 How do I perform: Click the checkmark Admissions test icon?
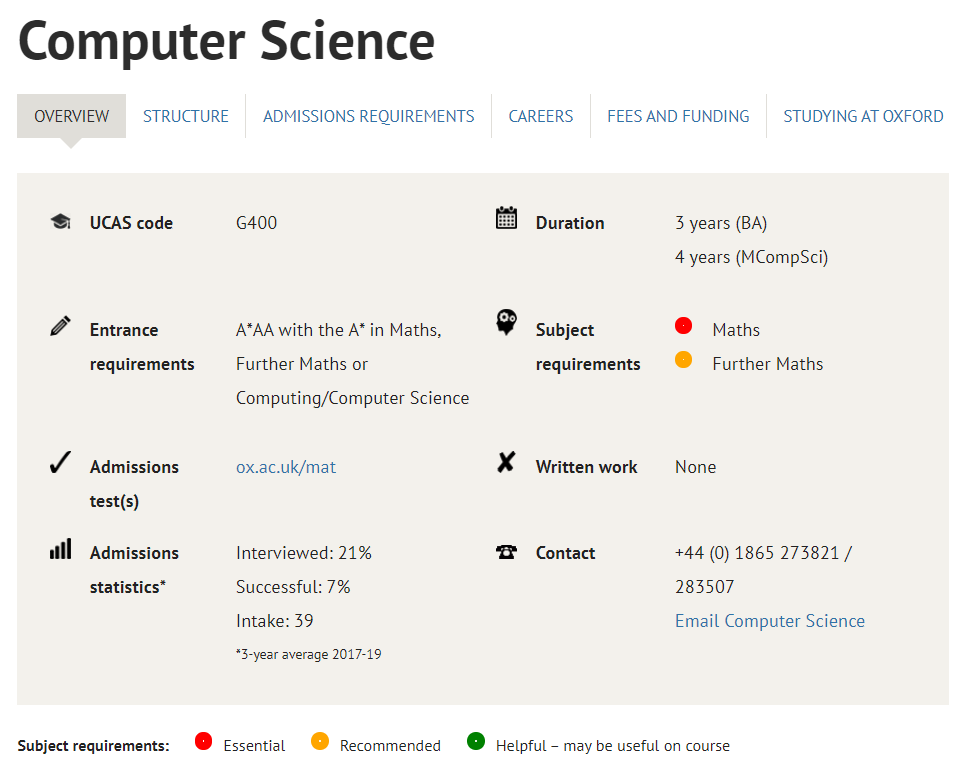(x=60, y=462)
